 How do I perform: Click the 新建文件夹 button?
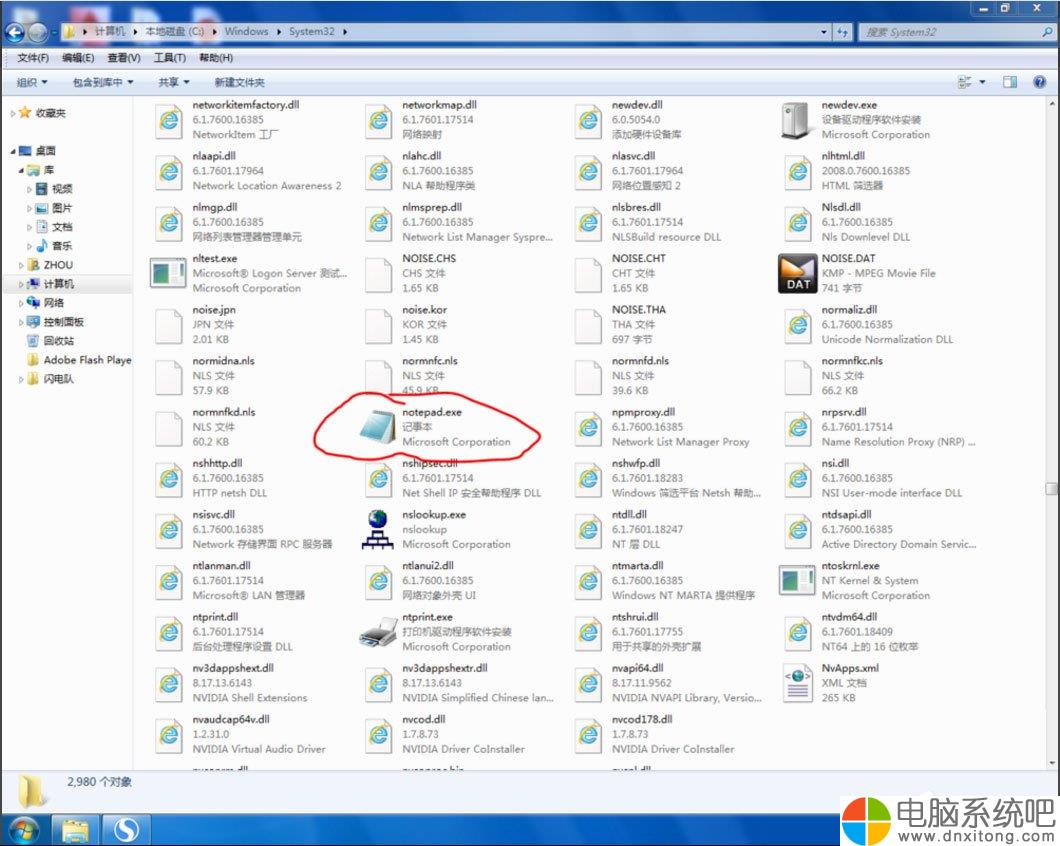tap(239, 83)
